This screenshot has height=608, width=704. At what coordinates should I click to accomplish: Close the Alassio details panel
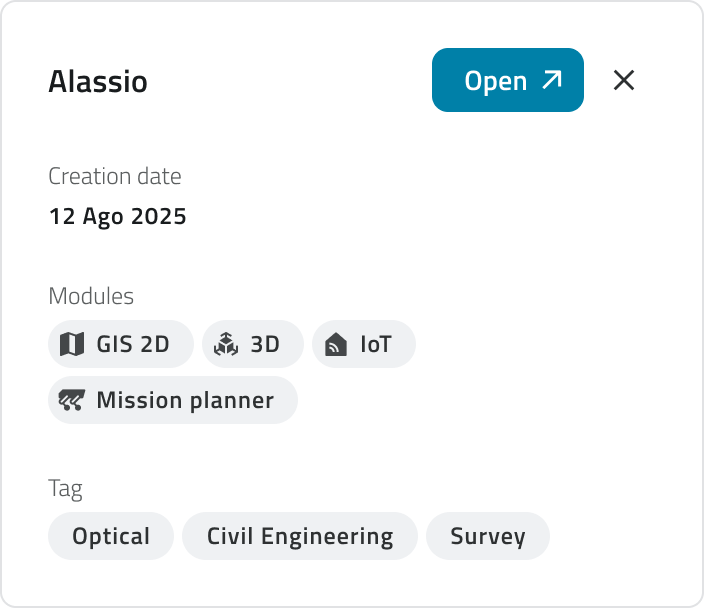pos(624,80)
